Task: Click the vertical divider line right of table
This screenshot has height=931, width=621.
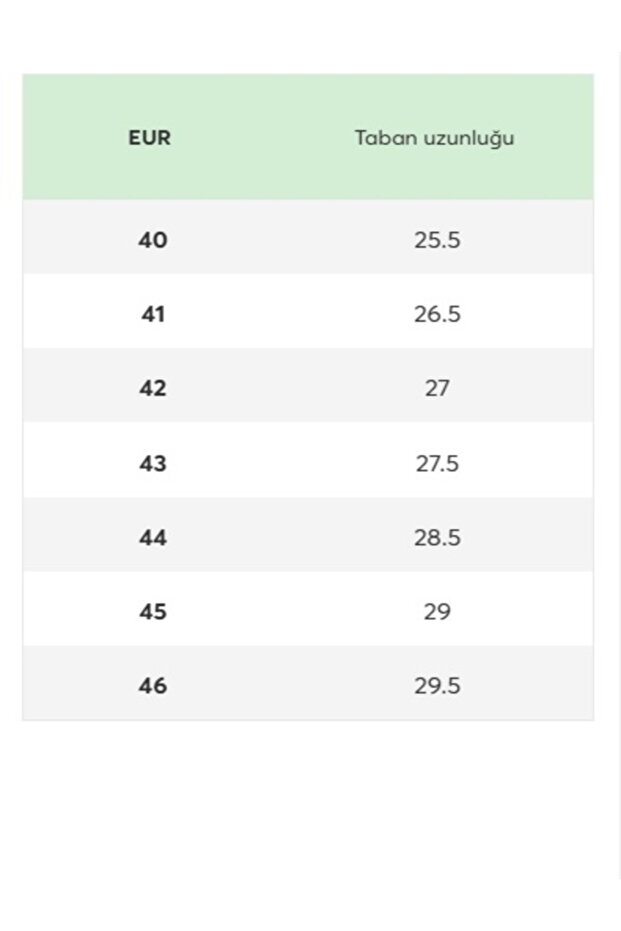Action: 619,450
